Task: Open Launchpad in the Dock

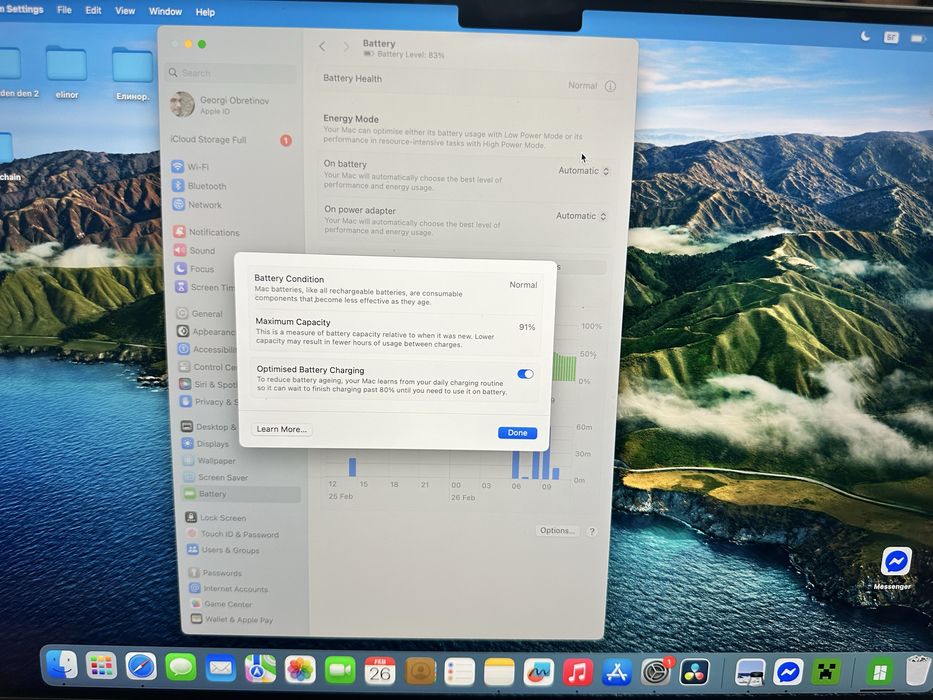Action: point(102,666)
